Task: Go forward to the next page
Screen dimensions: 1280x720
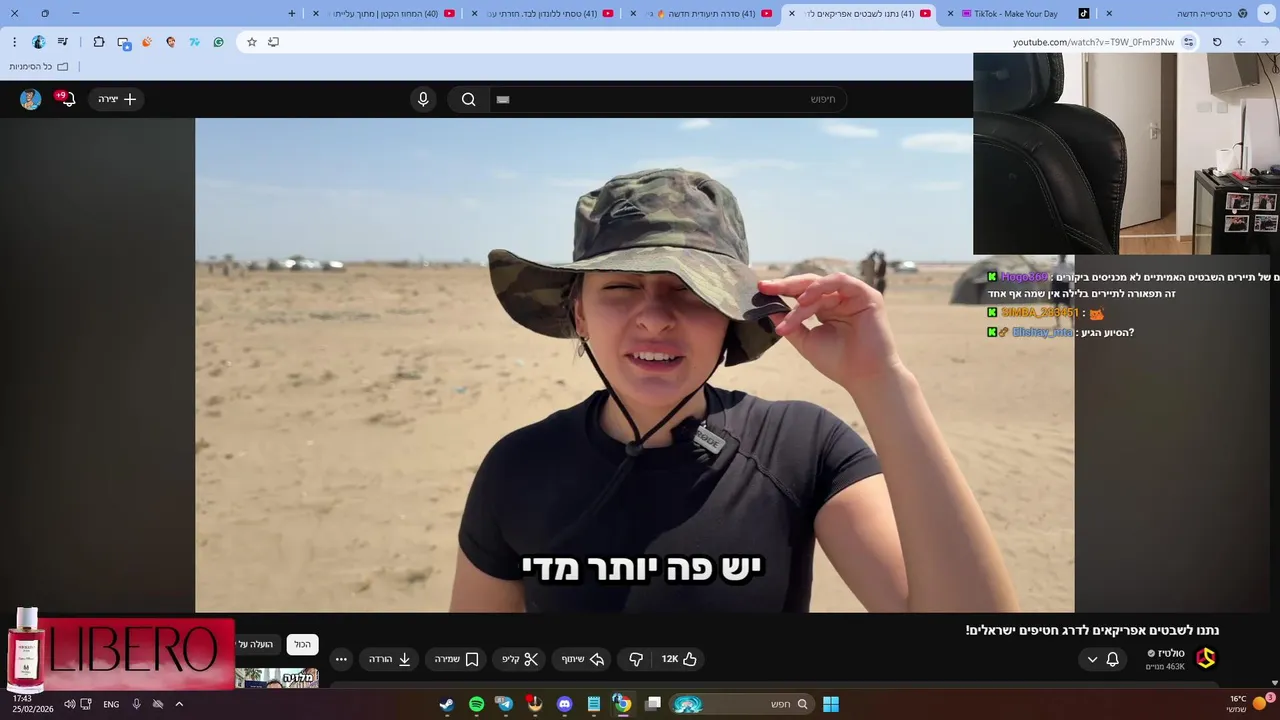Action: [1241, 42]
